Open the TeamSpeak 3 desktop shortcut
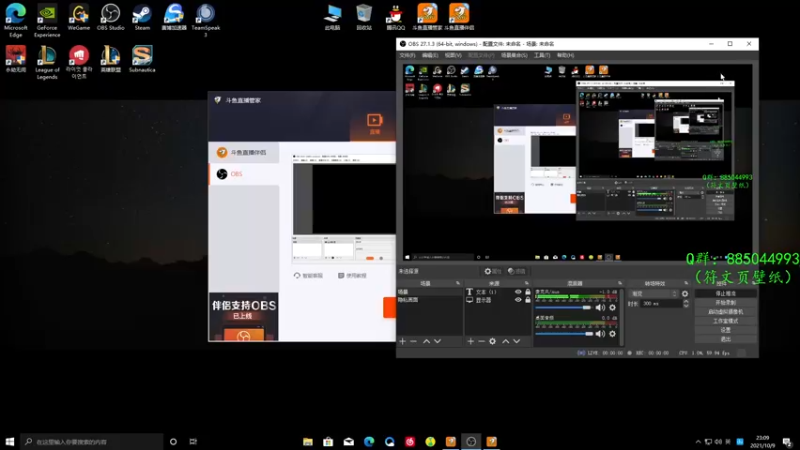Viewport: 800px width, 450px height. point(206,20)
